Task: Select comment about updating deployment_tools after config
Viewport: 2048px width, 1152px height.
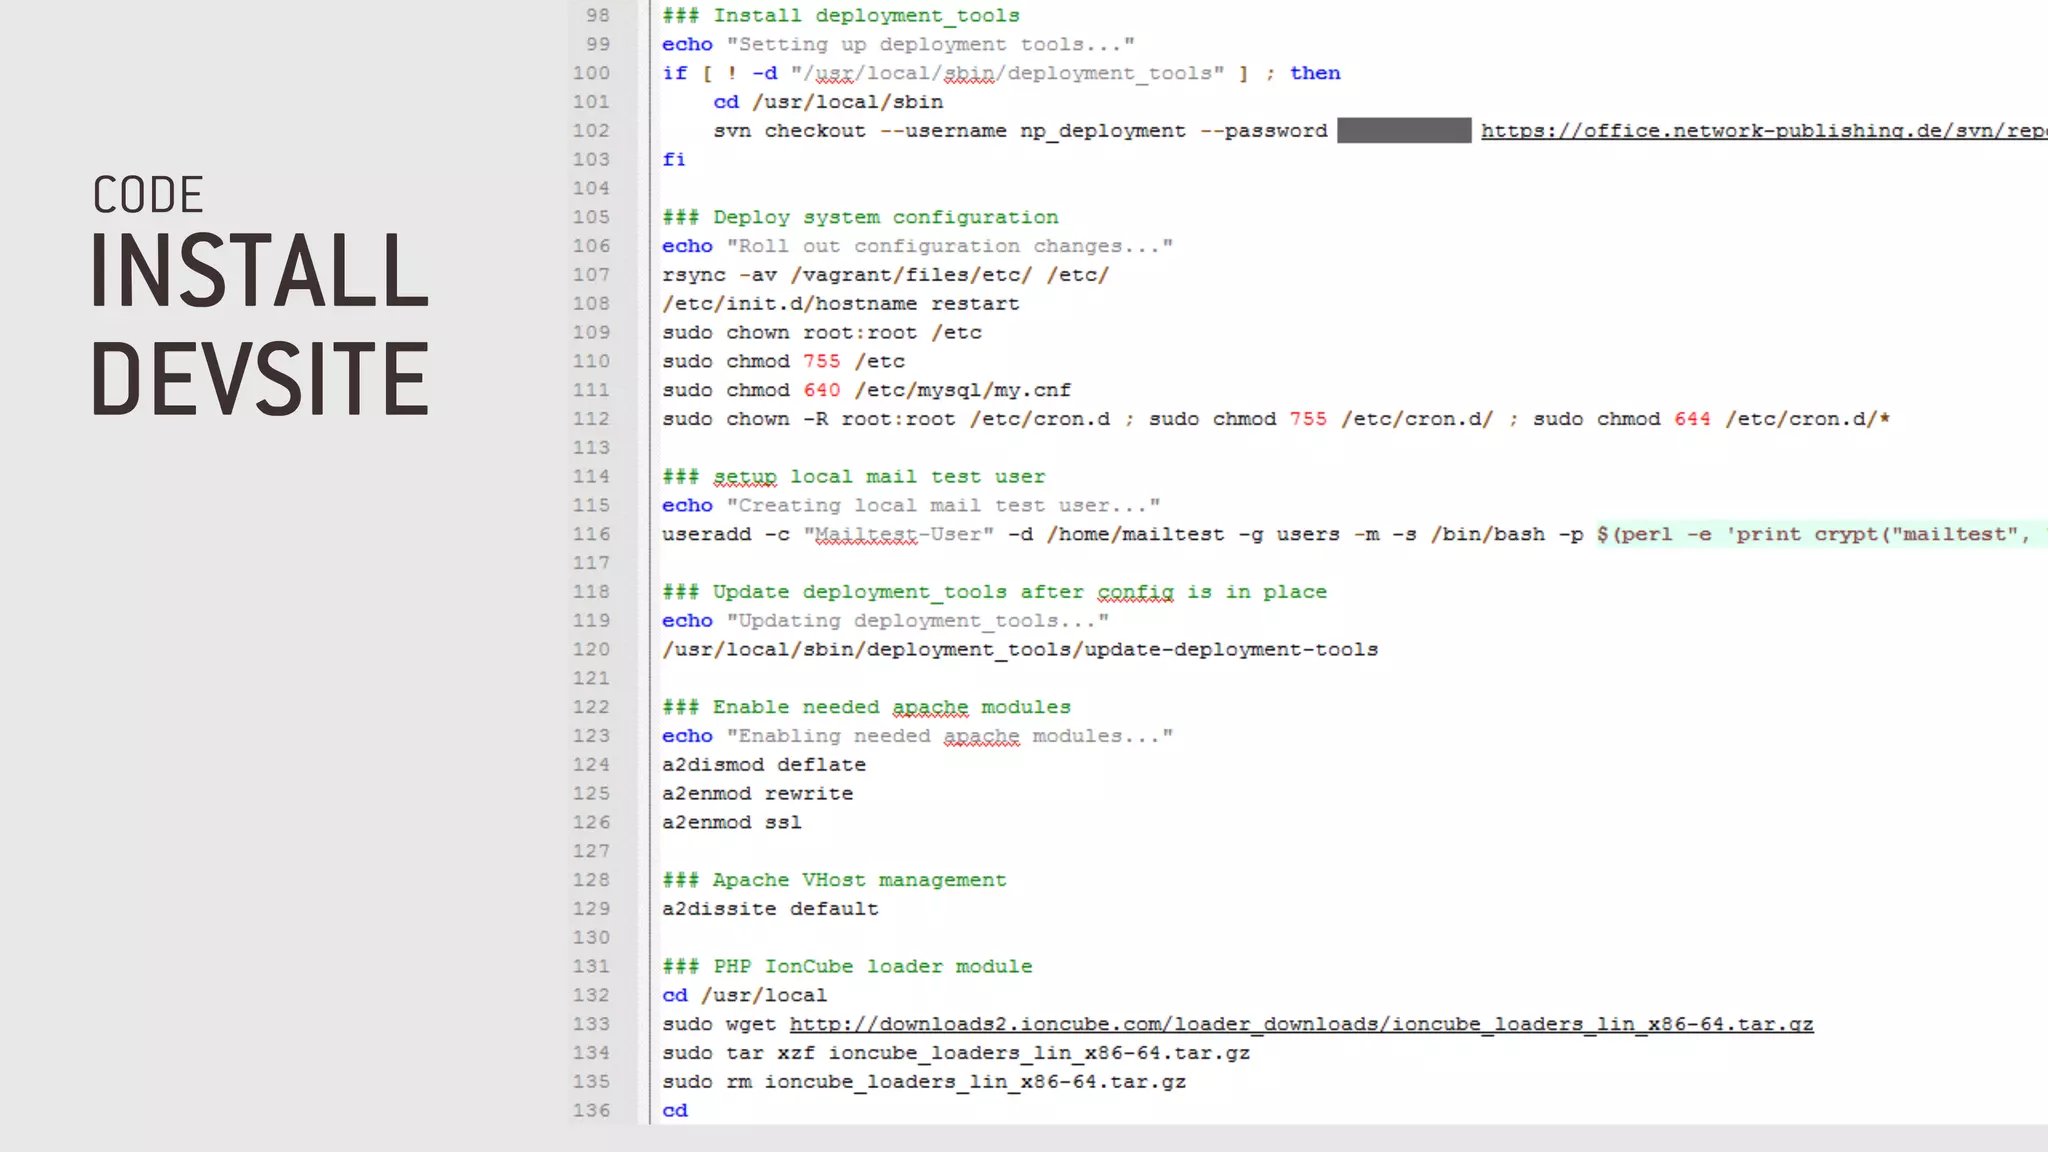Action: click(x=994, y=592)
